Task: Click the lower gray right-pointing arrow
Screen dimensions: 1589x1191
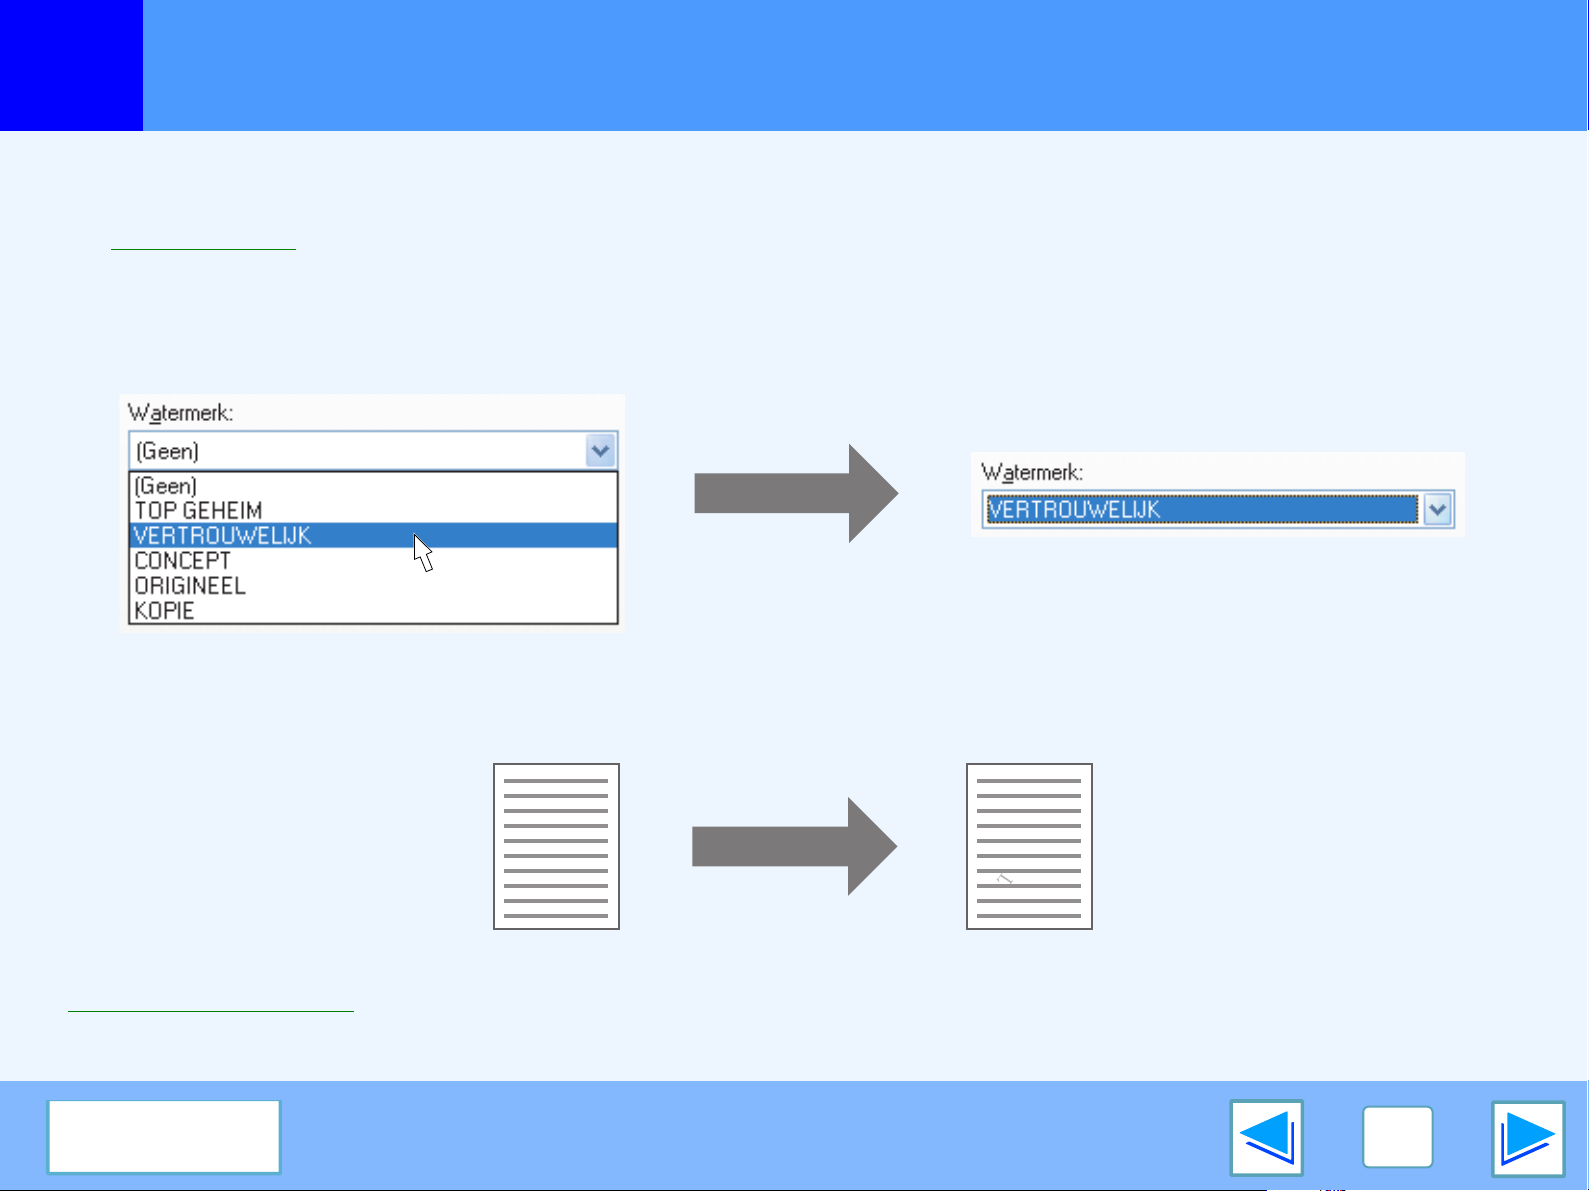Action: point(794,846)
